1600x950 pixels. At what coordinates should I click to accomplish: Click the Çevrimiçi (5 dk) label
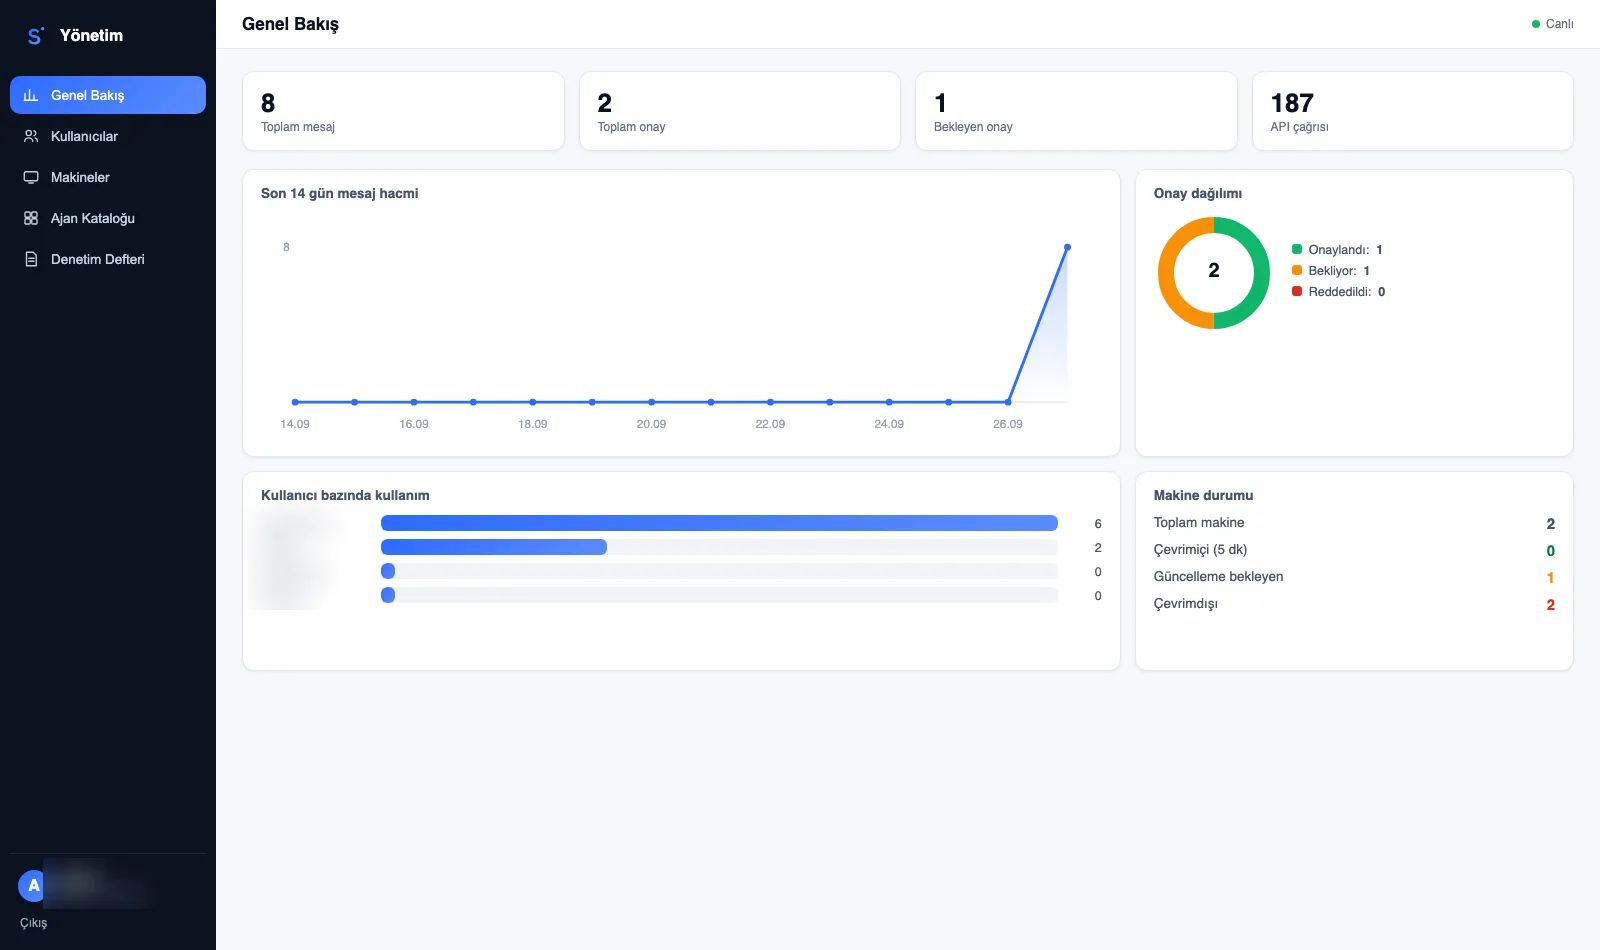[x=1200, y=550]
